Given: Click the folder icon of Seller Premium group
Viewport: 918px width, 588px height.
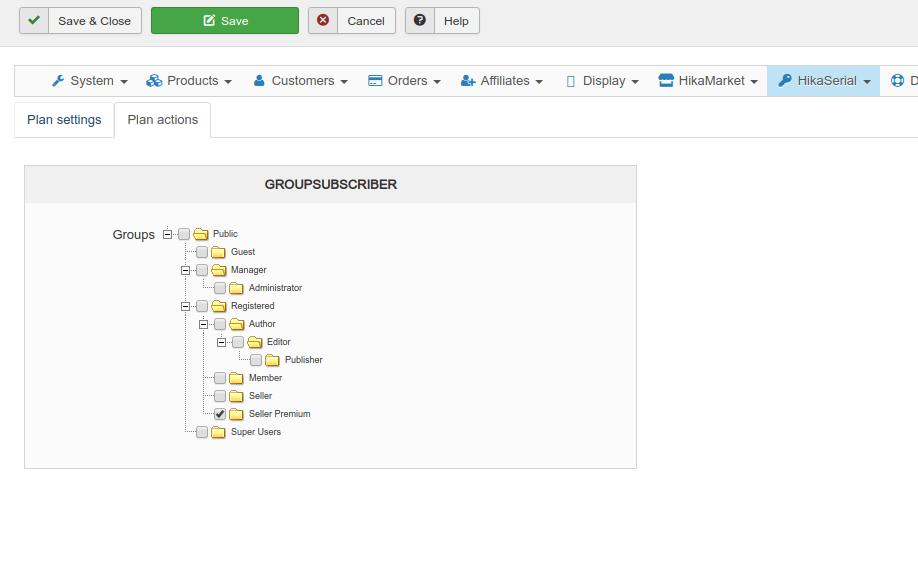Looking at the screenshot, I should (x=237, y=414).
